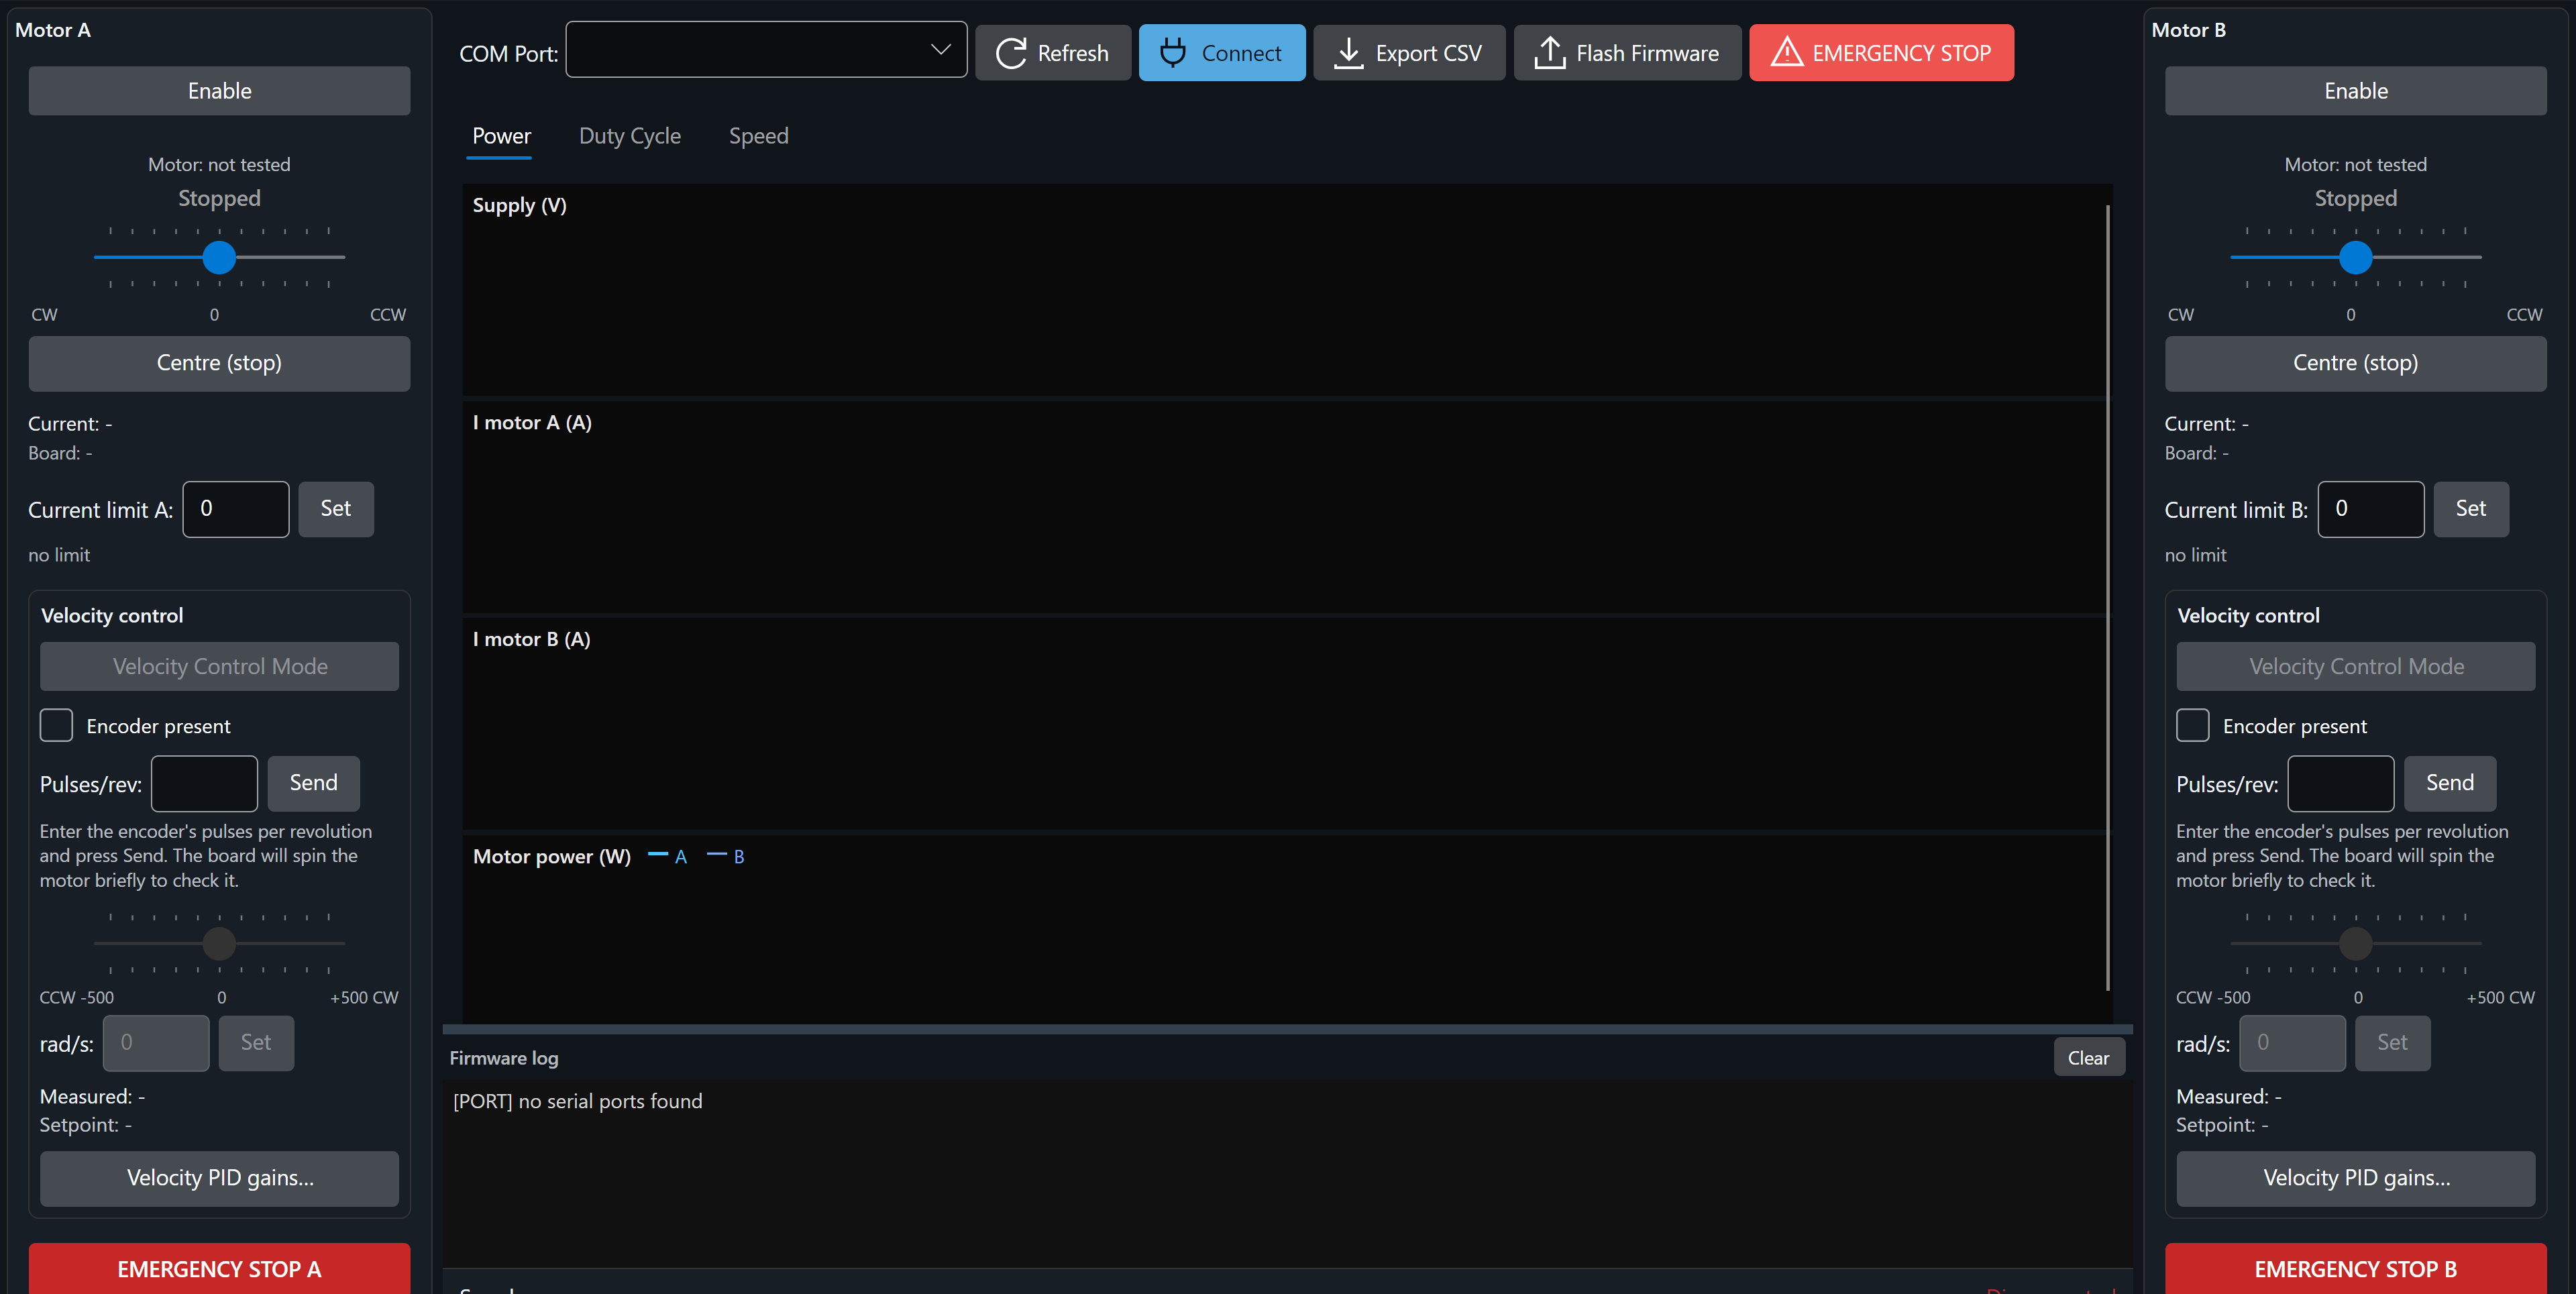Click the Current limit A input field
The height and width of the screenshot is (1294, 2576).
coord(236,509)
